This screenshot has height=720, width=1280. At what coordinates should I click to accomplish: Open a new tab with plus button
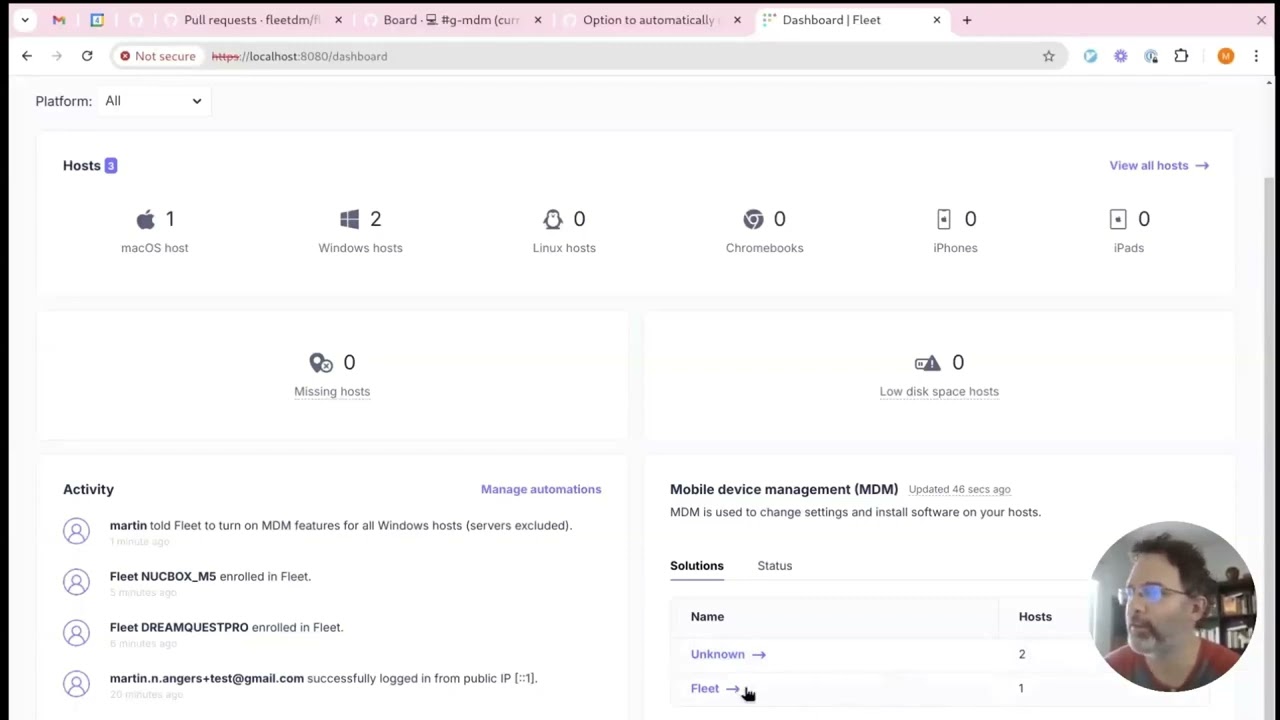tap(967, 20)
